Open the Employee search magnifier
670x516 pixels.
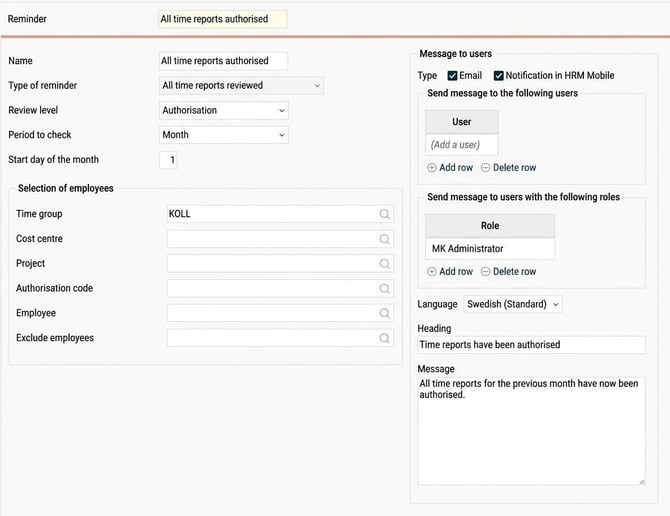point(384,313)
